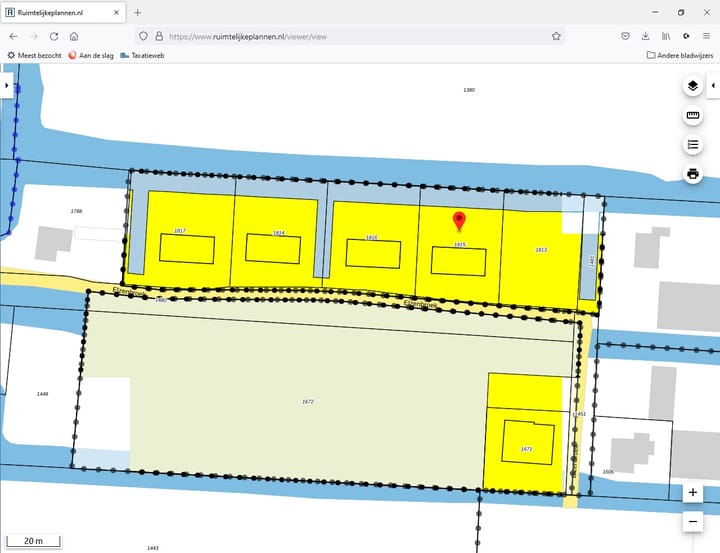Screen dimensions: 720x553
Task: Click the print map button
Action: click(x=692, y=174)
